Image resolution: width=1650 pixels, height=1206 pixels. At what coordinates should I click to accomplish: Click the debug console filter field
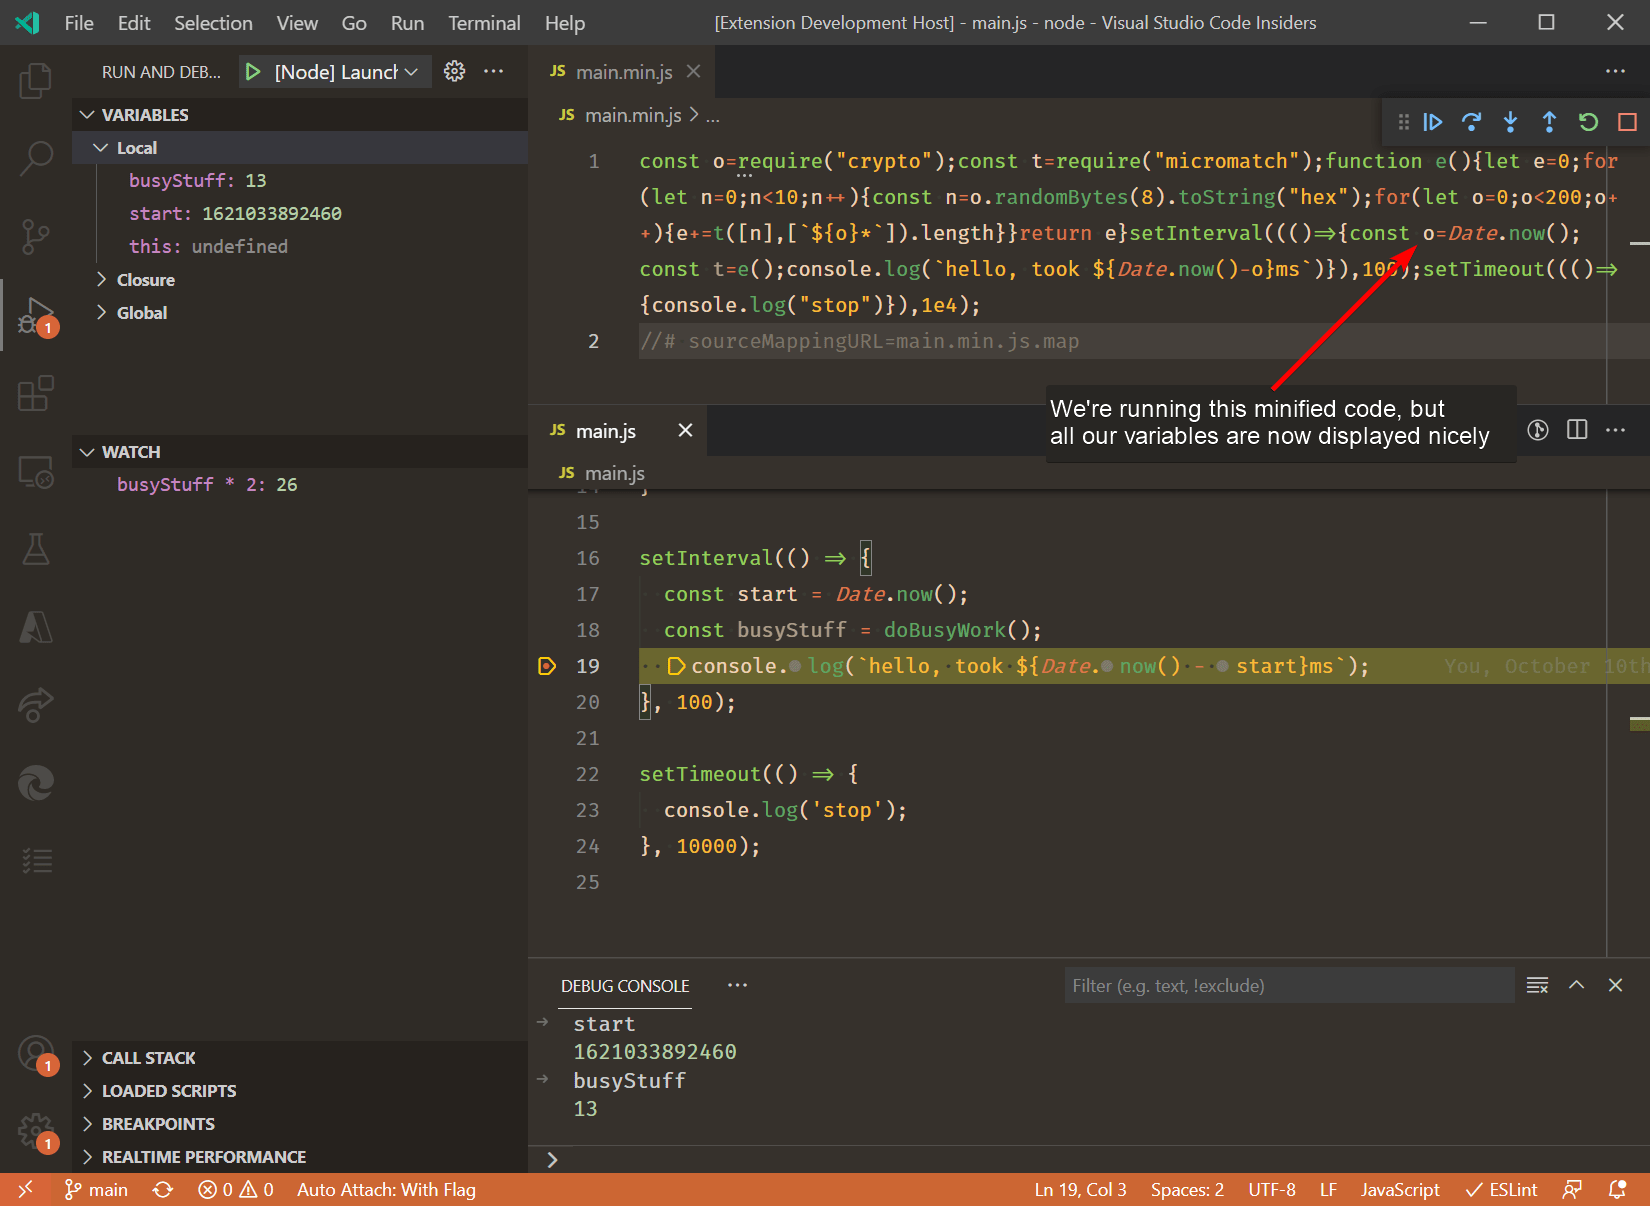[x=1288, y=985]
